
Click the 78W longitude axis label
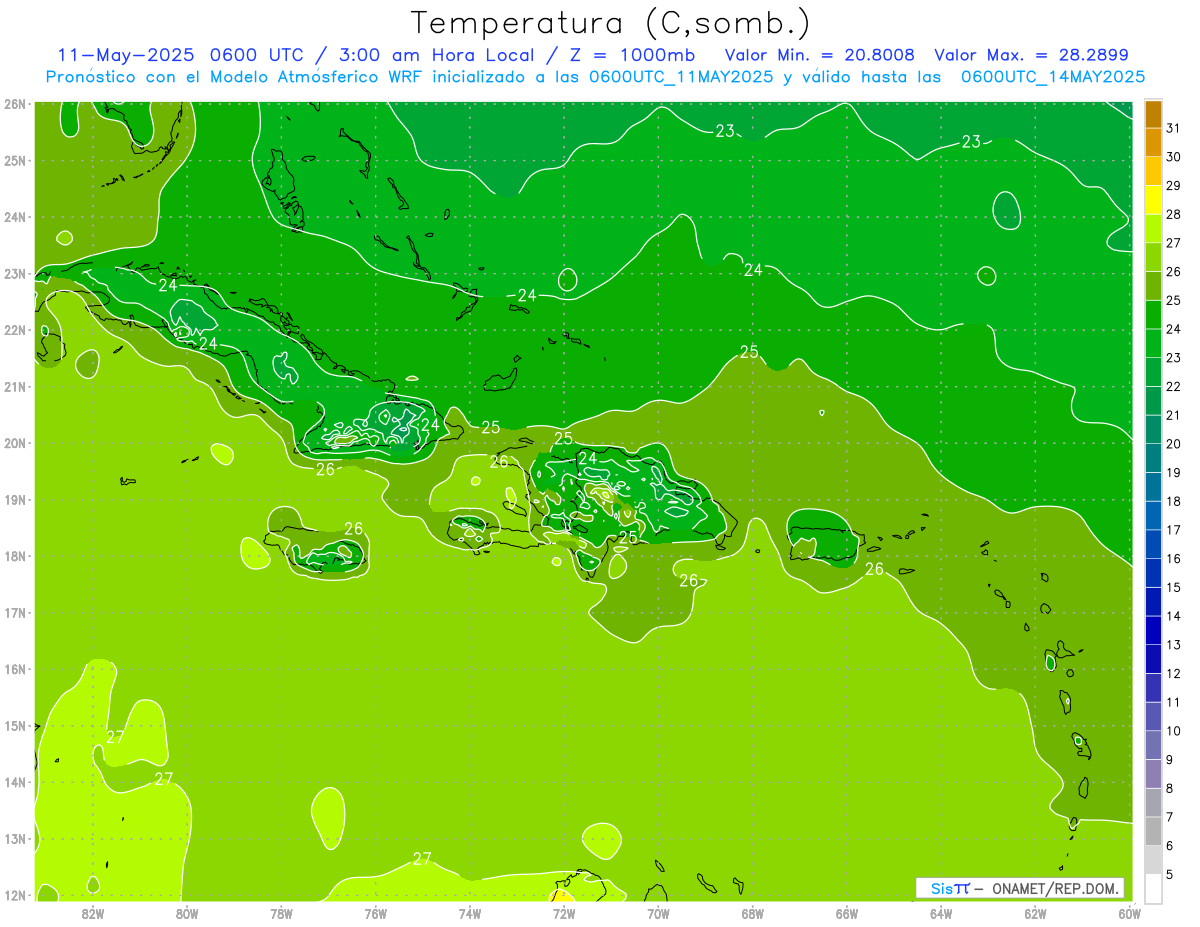point(281,913)
